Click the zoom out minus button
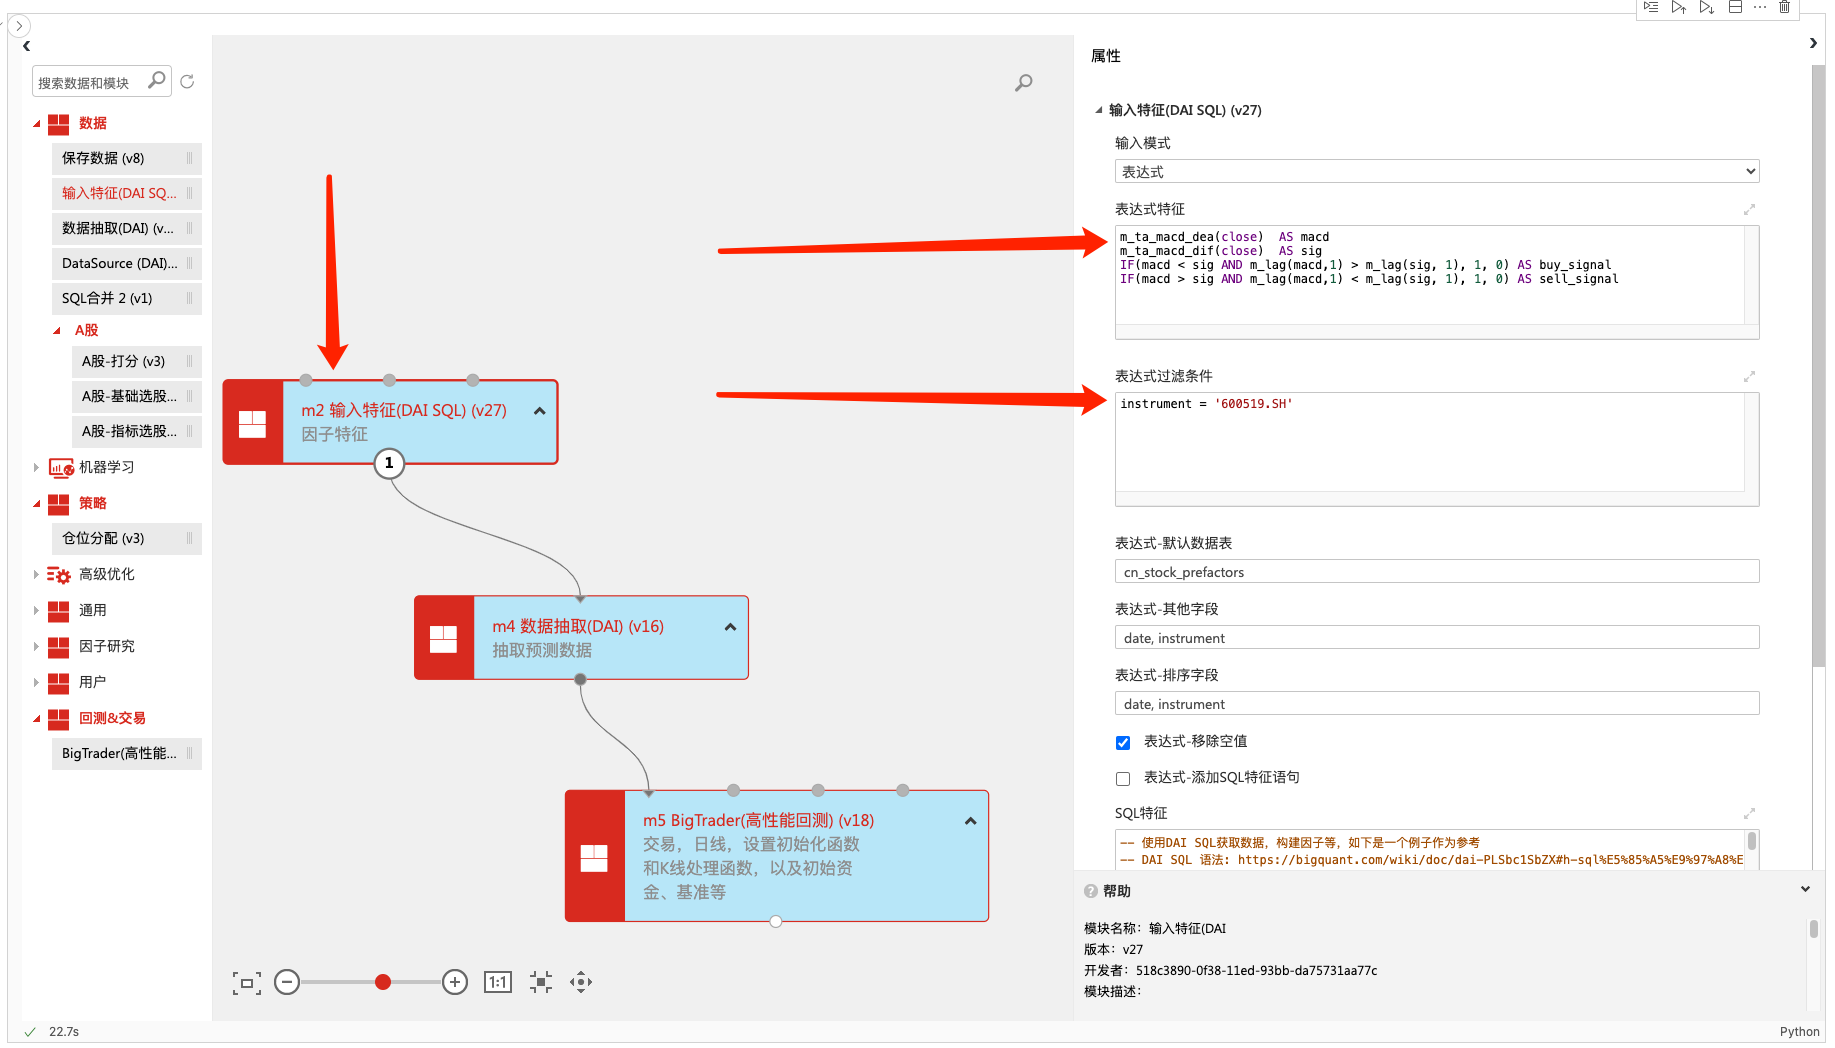Image resolution: width=1835 pixels, height=1048 pixels. coord(287,982)
